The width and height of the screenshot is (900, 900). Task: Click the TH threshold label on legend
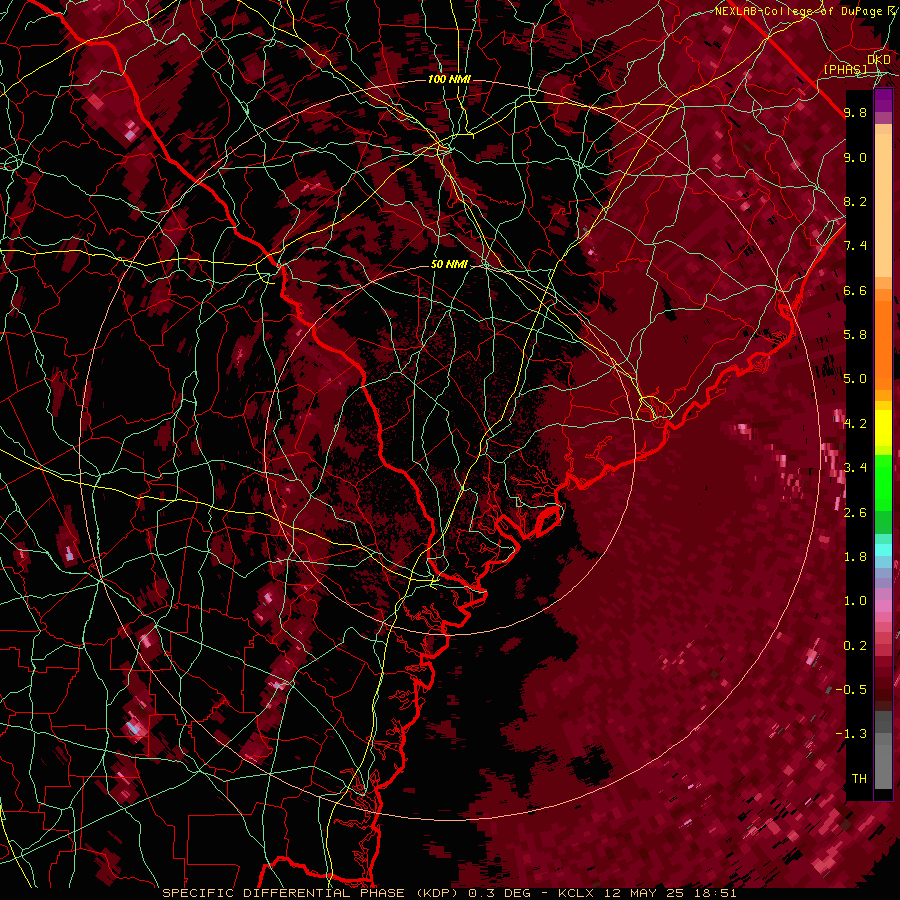pos(859,779)
